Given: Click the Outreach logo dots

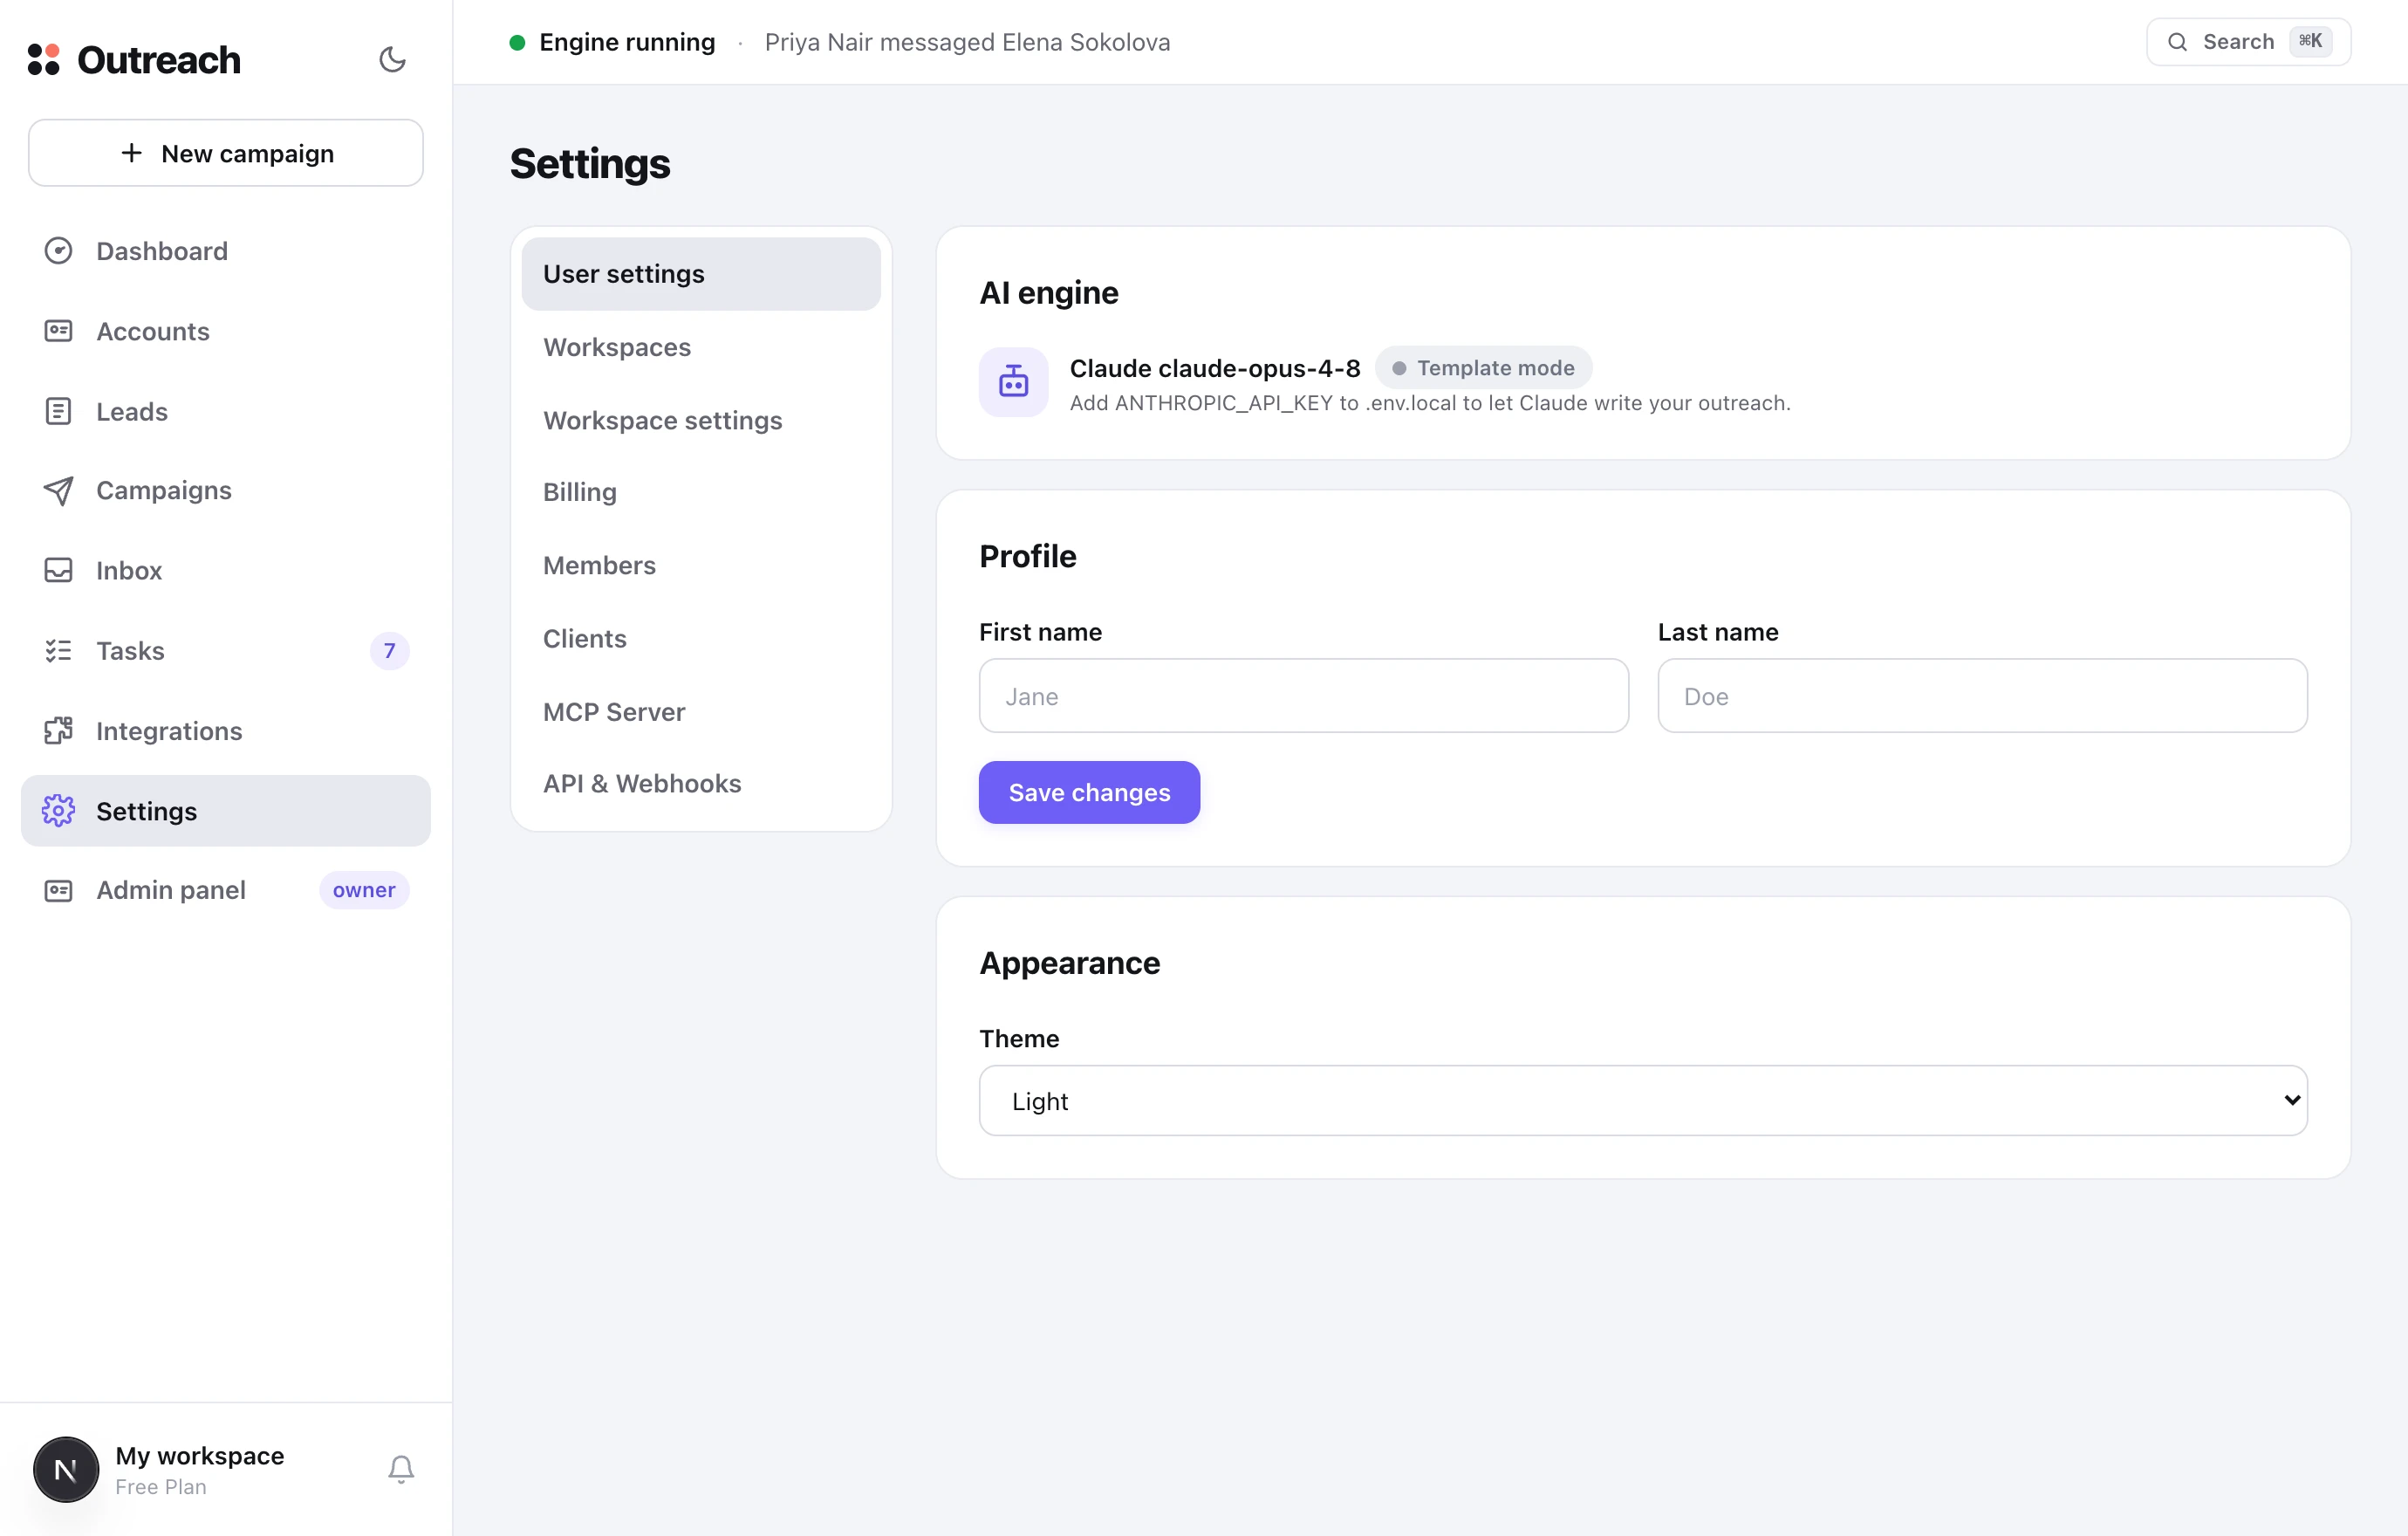Looking at the screenshot, I should pos(44,59).
